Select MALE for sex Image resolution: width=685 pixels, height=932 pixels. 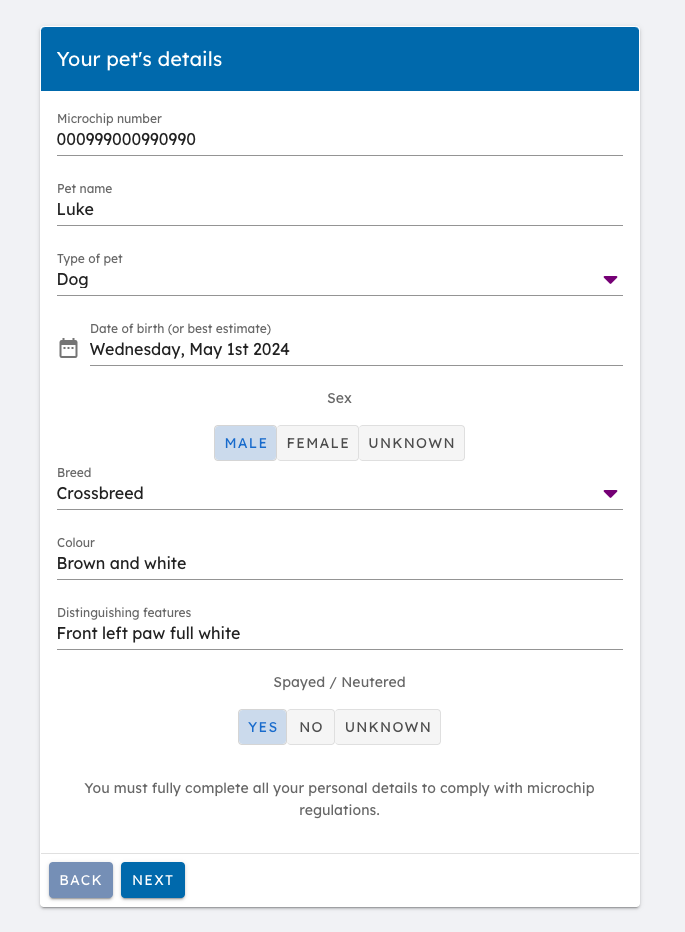pos(246,443)
